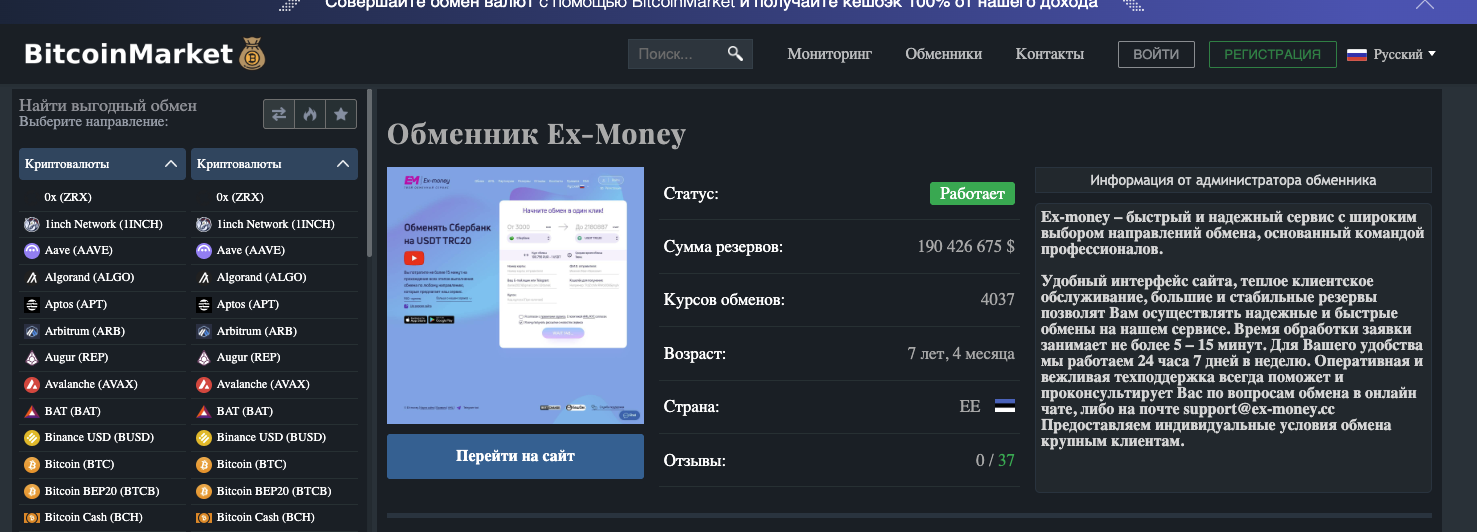Select Binance USD (BUSD) in the second currency column
Screen dimensions: 1477x532
(x=274, y=437)
